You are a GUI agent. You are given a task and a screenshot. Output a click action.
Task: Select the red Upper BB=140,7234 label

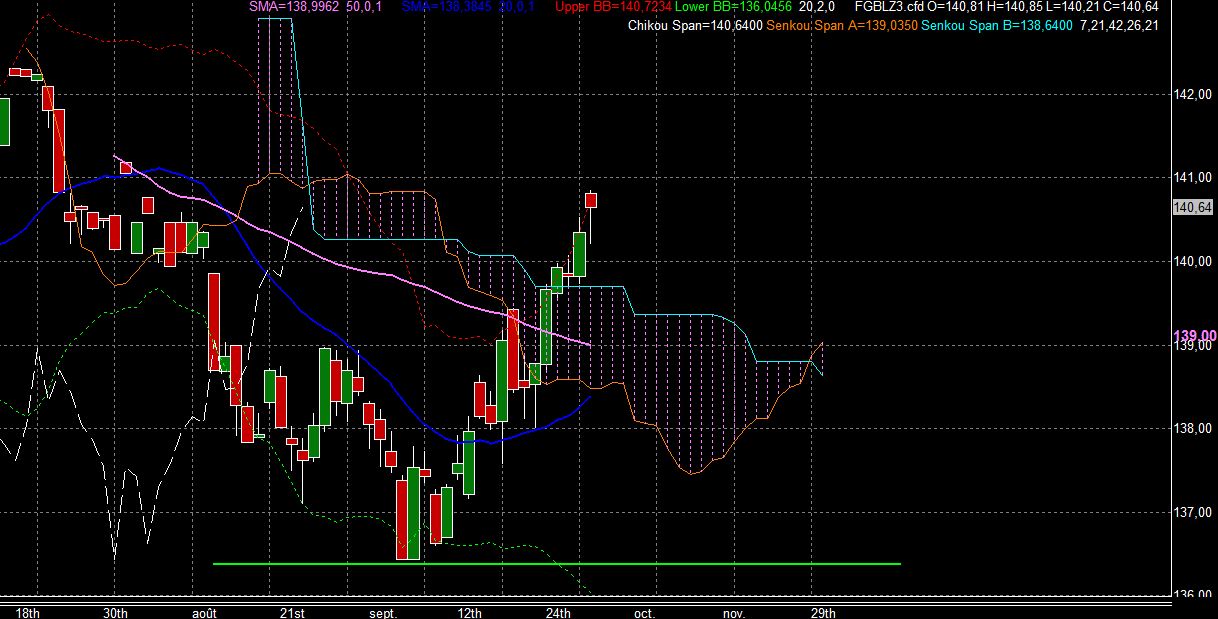pyautogui.click(x=612, y=7)
